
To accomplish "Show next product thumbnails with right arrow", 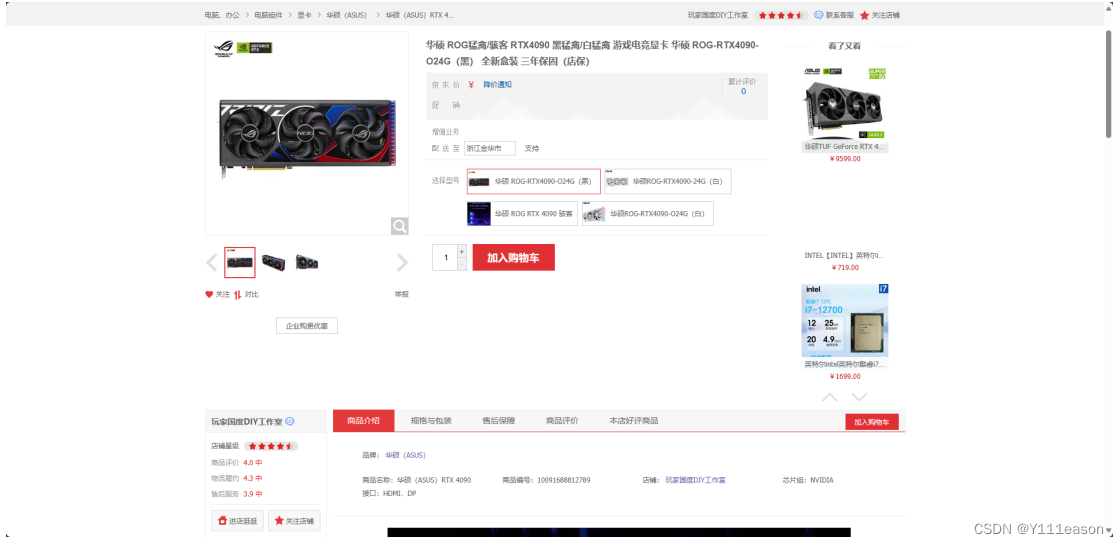I will (x=402, y=263).
